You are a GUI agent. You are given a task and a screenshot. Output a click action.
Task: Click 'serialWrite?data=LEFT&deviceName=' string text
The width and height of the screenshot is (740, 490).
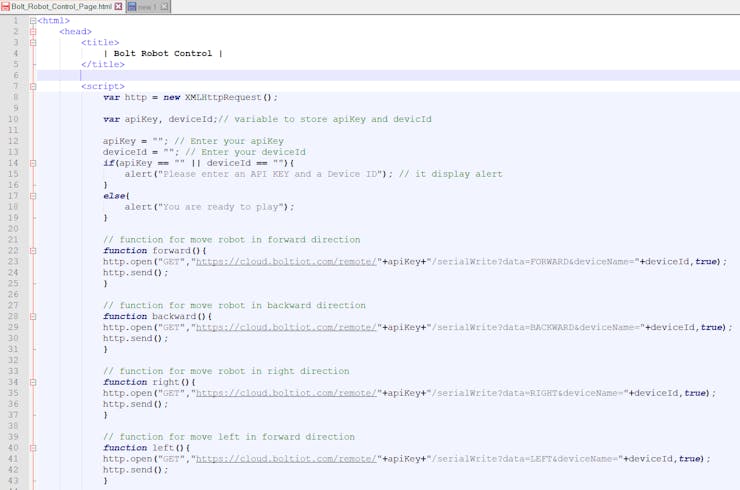[527, 459]
